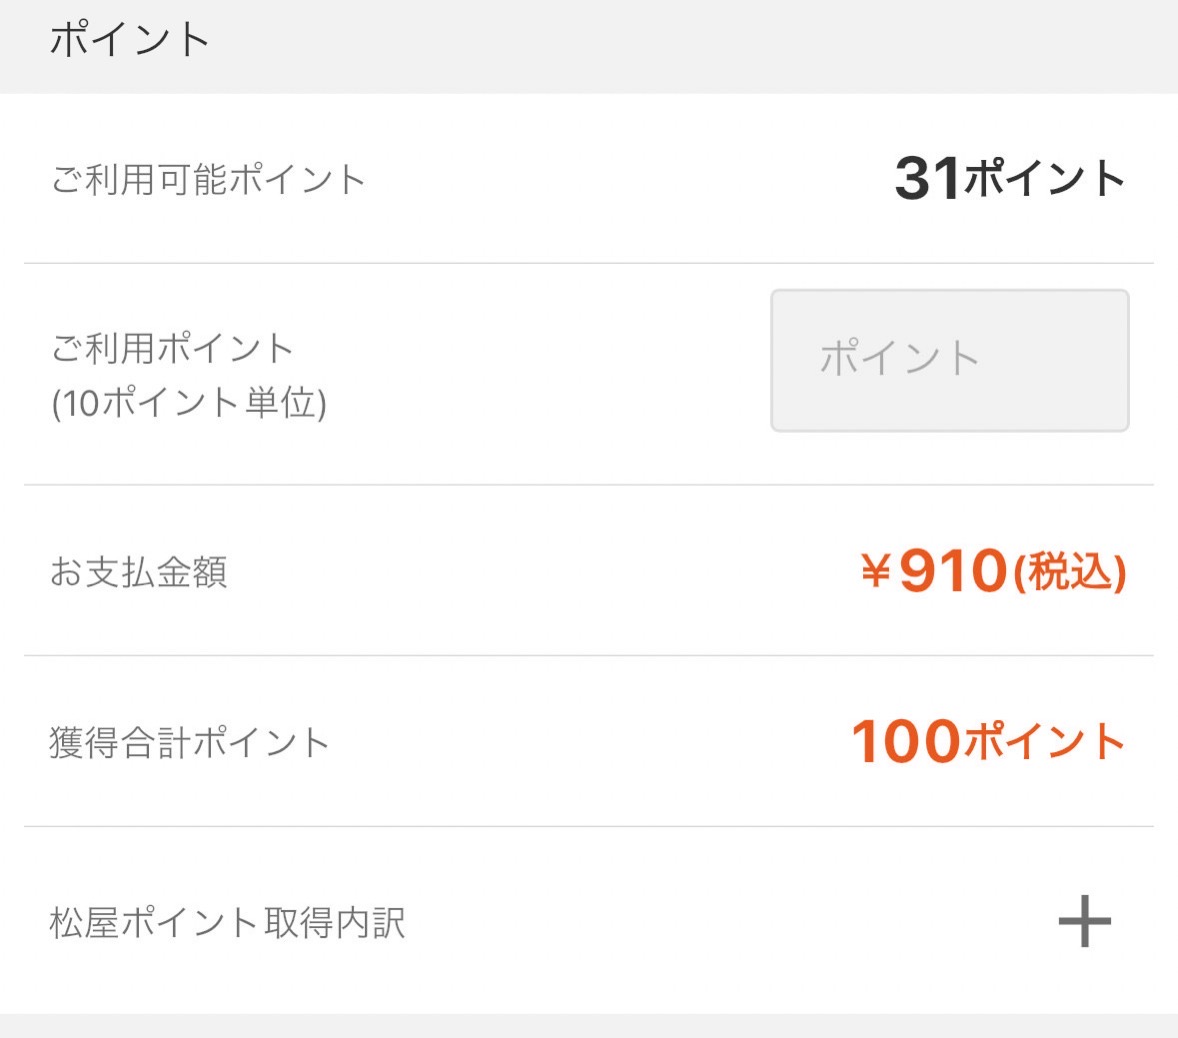Tap the ご利用ポイント label text

(172, 349)
